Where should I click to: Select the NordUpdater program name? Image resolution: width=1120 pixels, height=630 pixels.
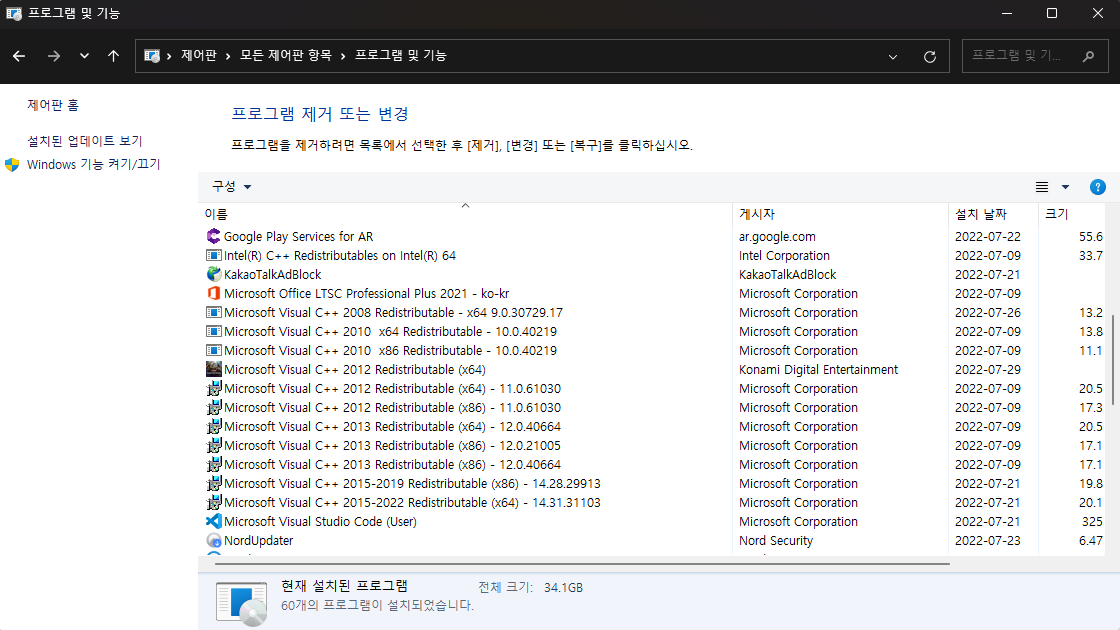259,541
